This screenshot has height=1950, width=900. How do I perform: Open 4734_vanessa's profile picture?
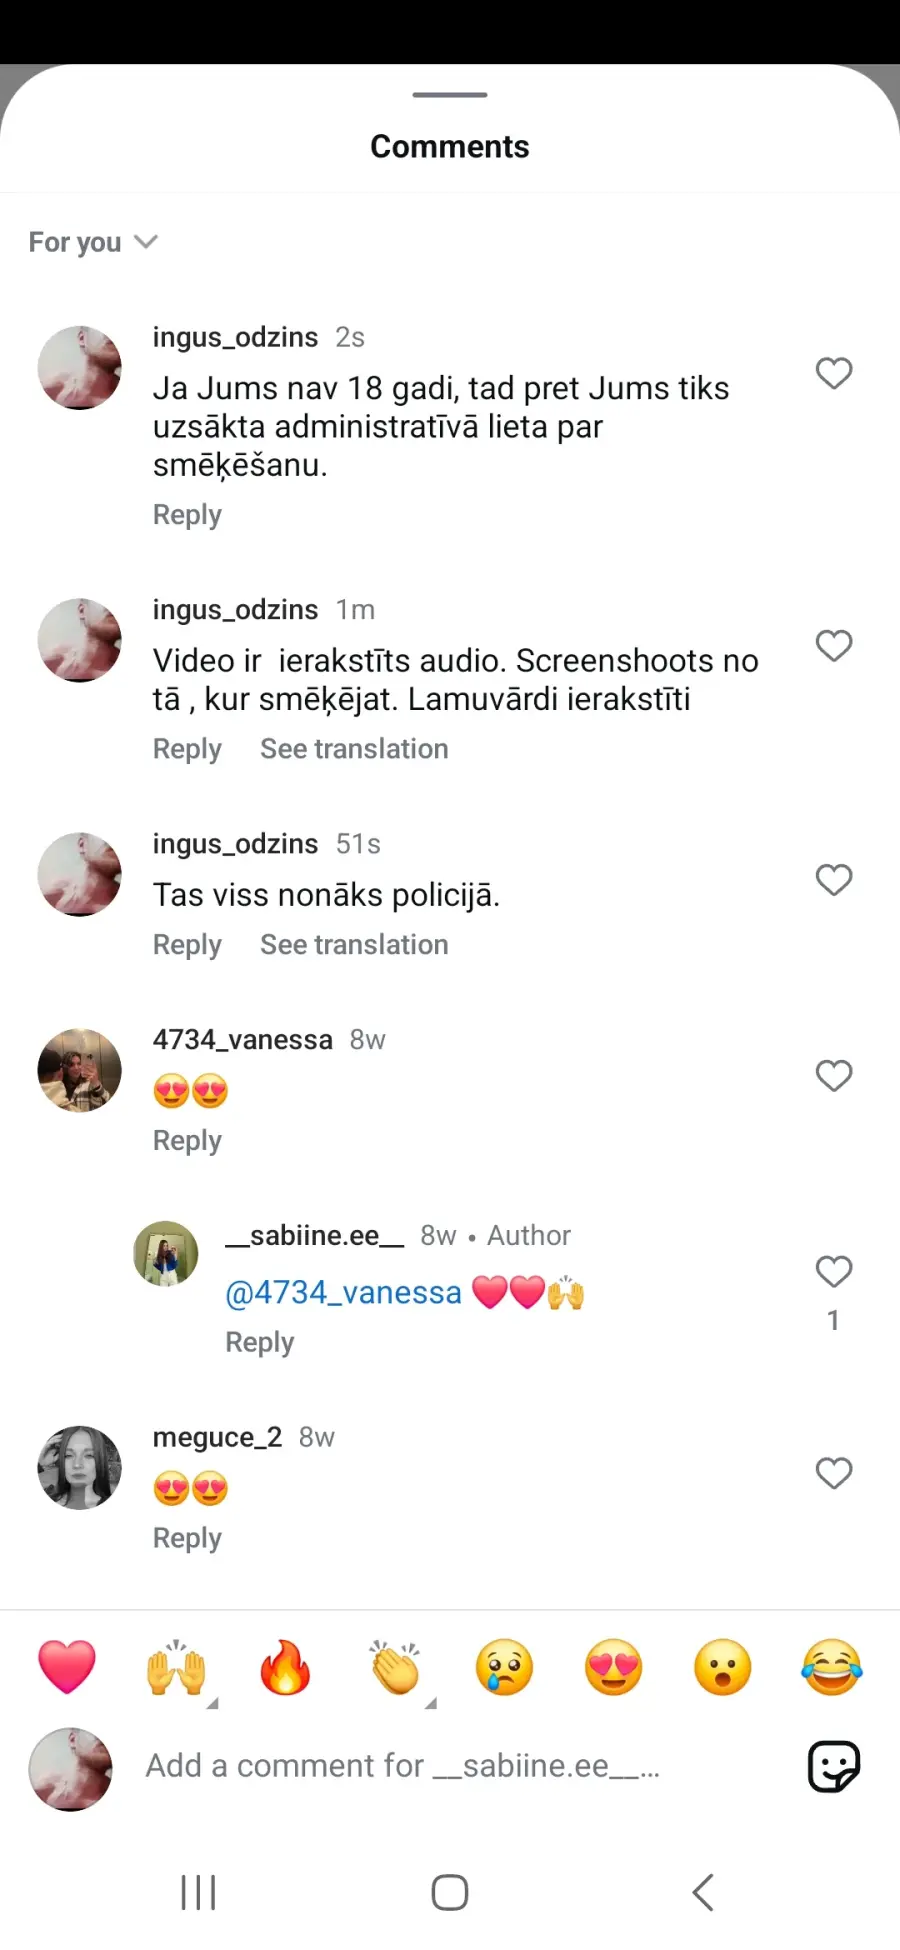click(x=79, y=1069)
